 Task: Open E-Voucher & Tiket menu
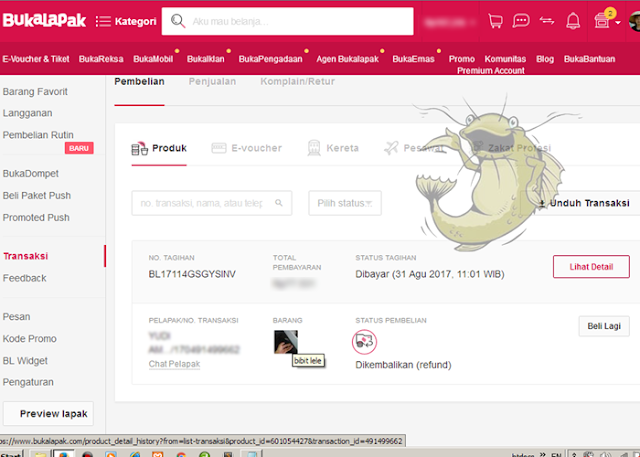point(36,59)
